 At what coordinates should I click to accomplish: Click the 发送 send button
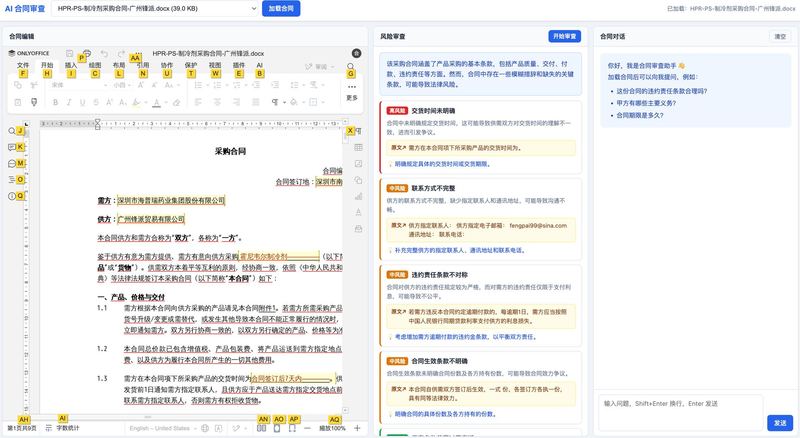tap(780, 423)
